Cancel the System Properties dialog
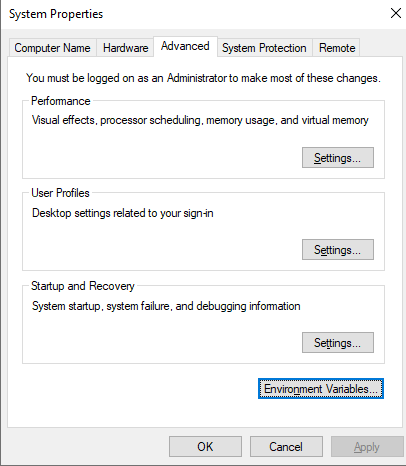The width and height of the screenshot is (406, 466). pyautogui.click(x=286, y=447)
